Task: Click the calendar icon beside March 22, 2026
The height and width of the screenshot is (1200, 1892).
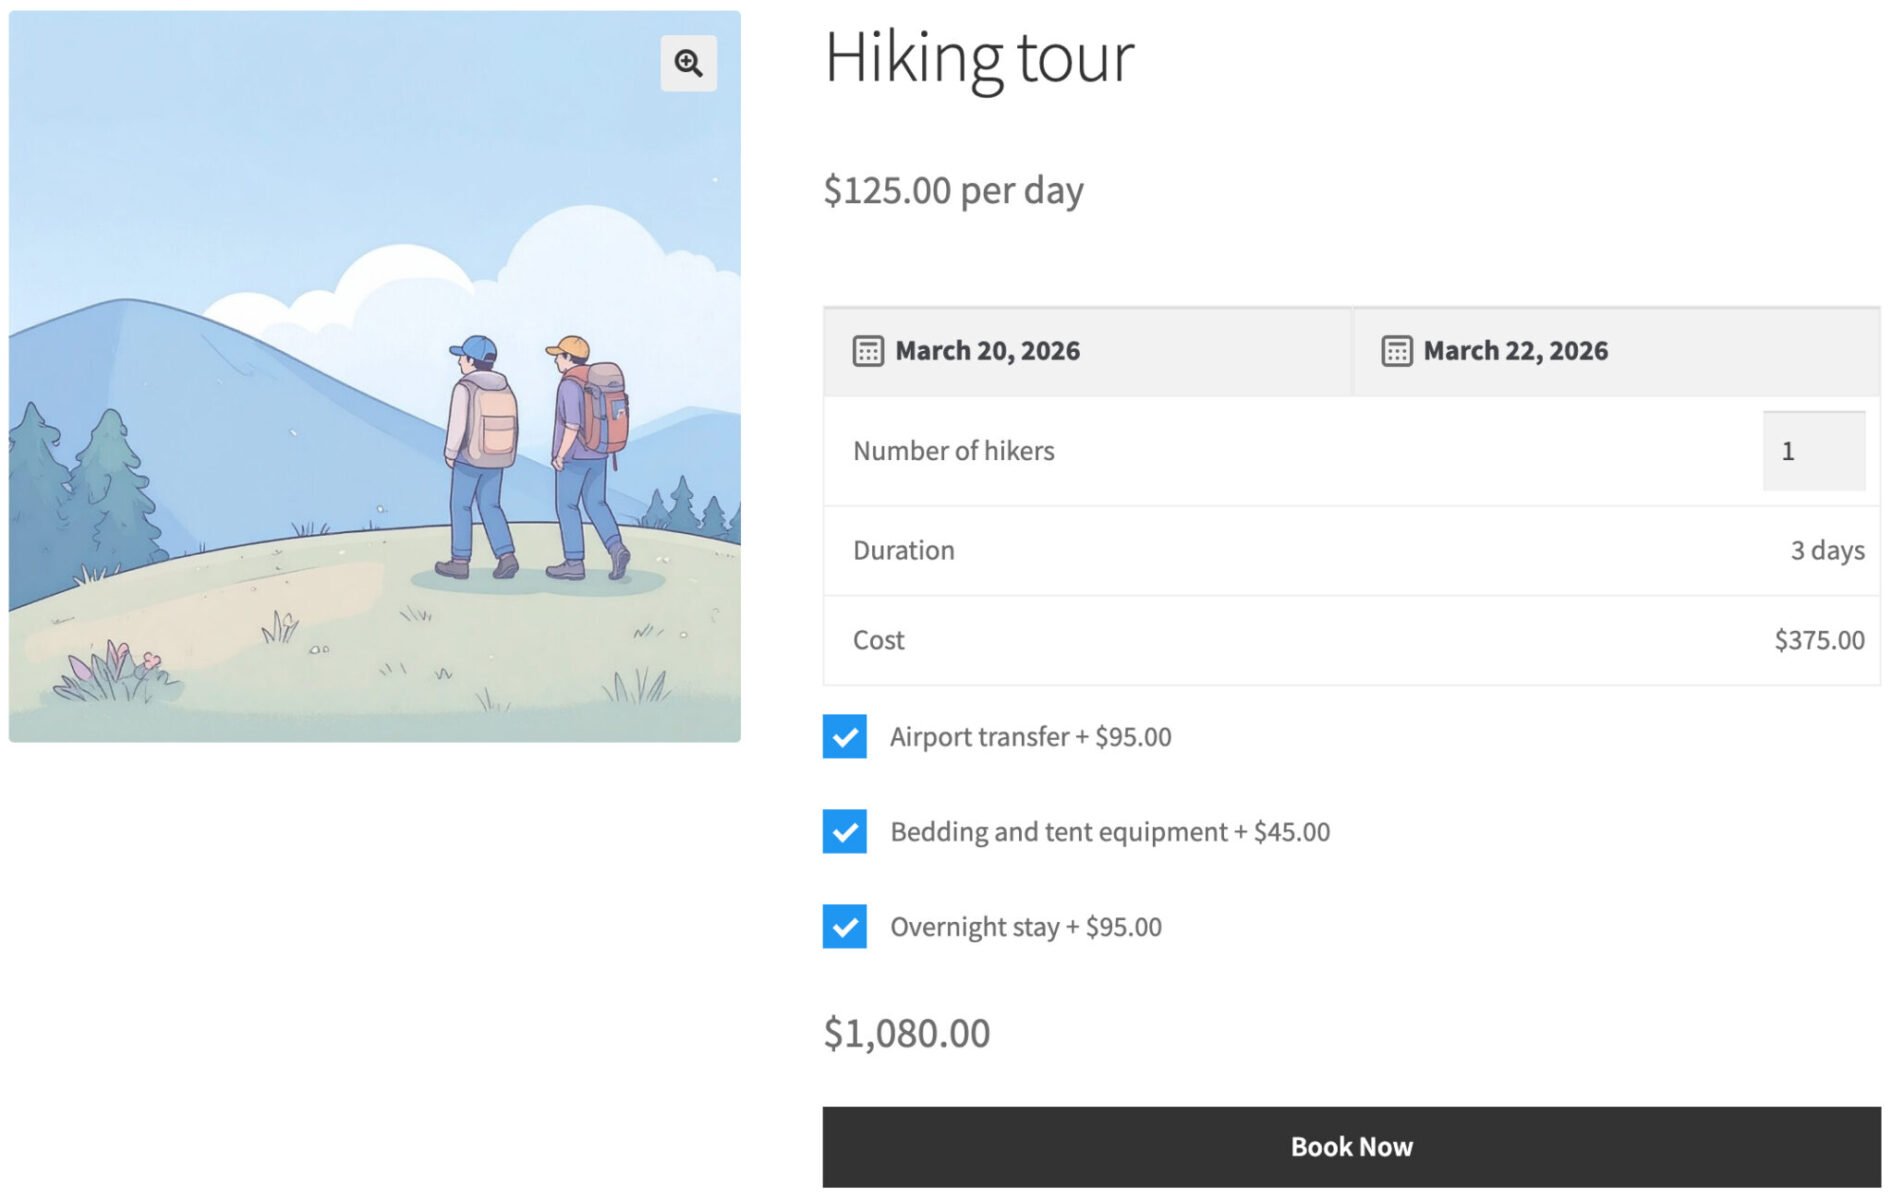Action: pyautogui.click(x=1393, y=350)
